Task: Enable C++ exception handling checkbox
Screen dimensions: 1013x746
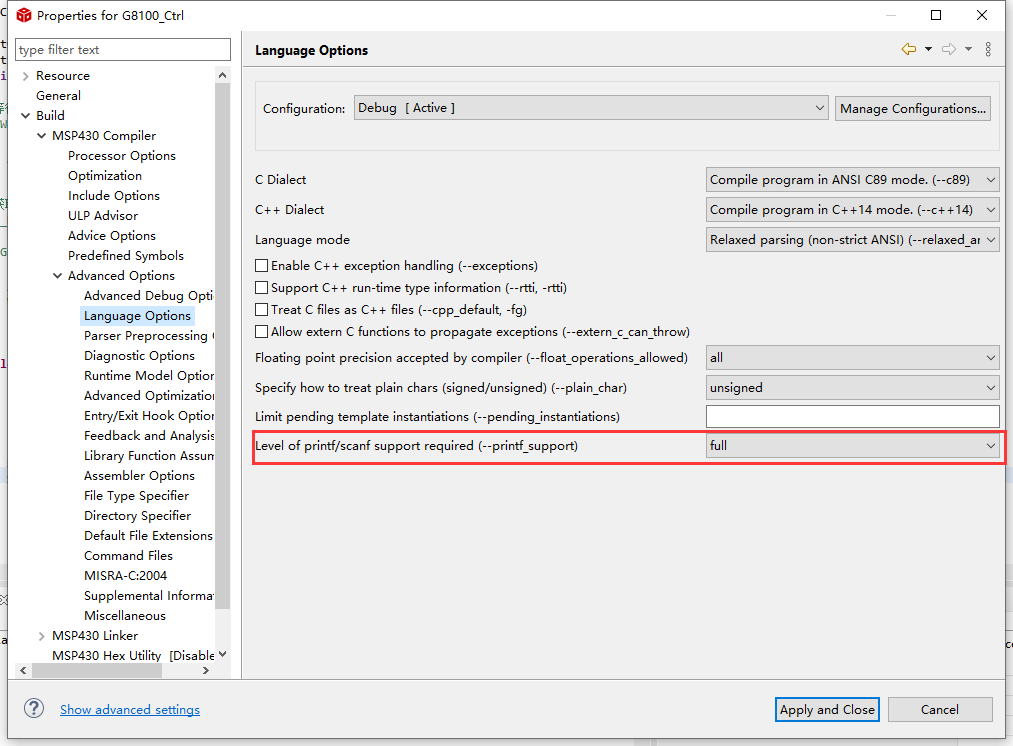Action: pyautogui.click(x=262, y=266)
